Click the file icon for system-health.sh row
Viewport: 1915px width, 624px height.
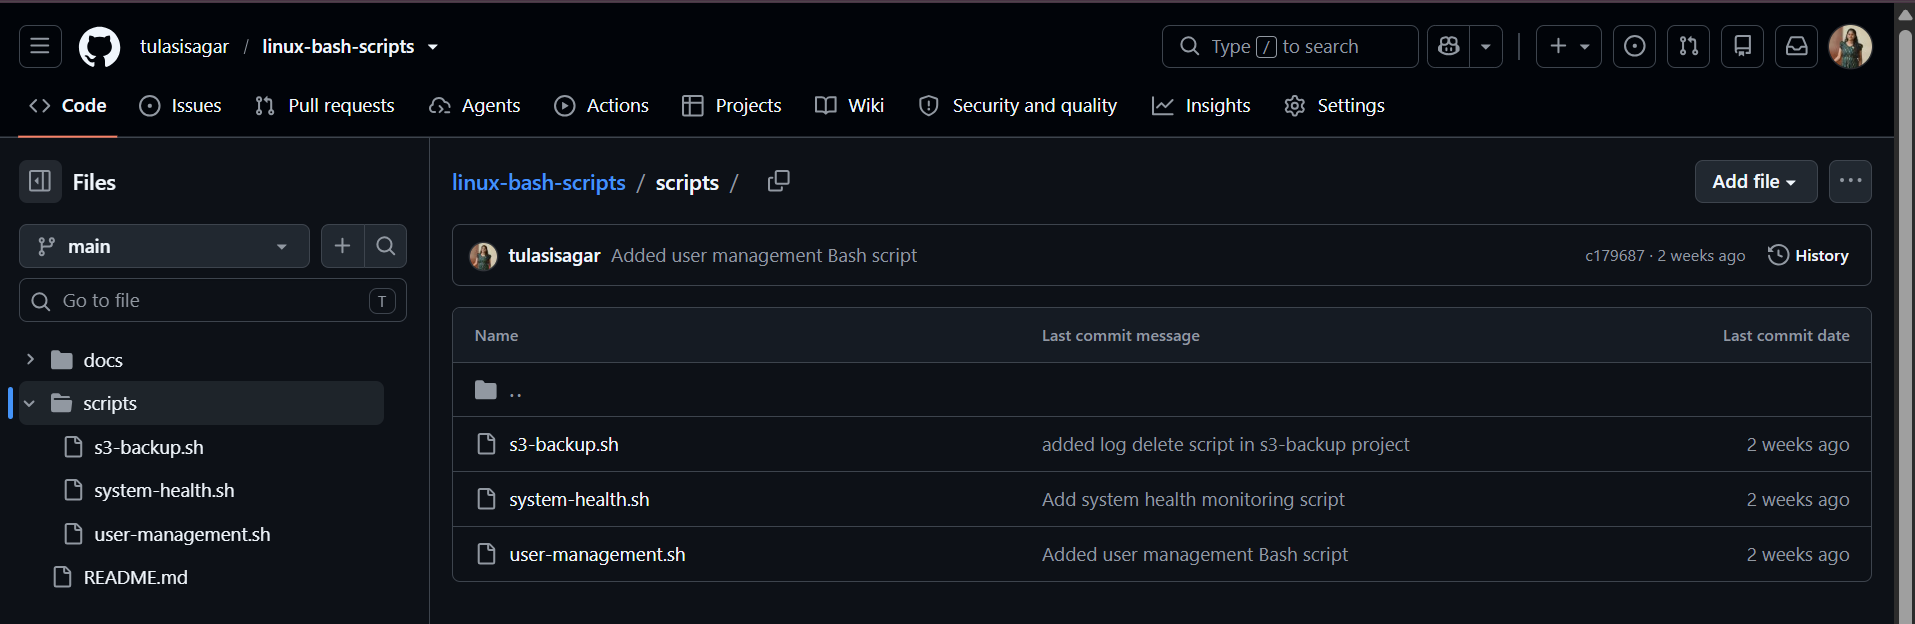pyautogui.click(x=486, y=499)
